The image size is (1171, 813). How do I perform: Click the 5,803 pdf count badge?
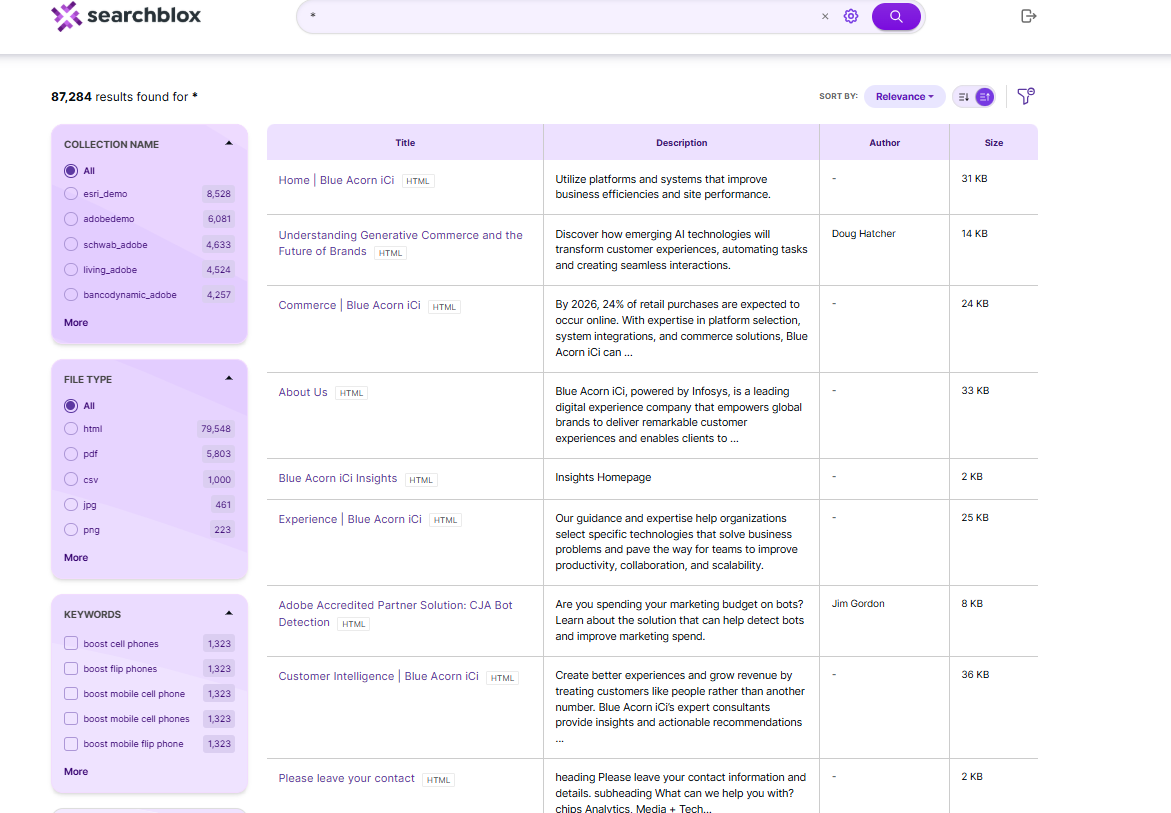pos(219,454)
